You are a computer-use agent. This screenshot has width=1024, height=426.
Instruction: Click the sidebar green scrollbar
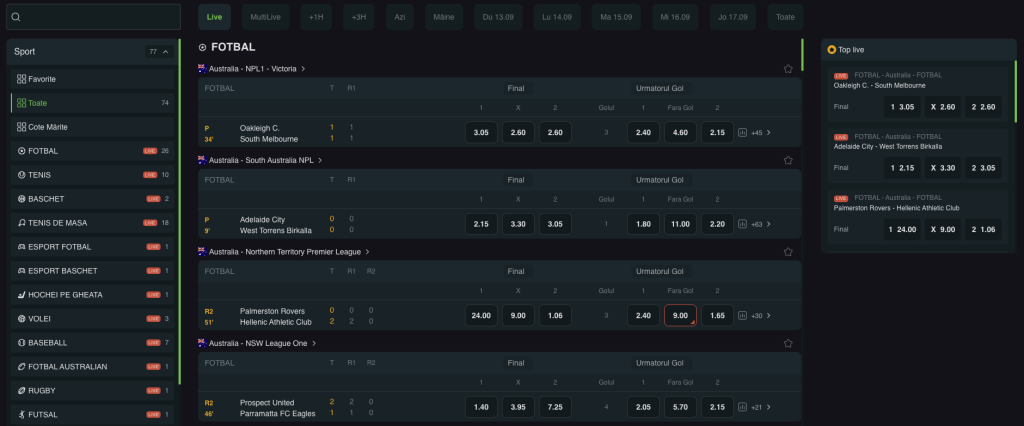click(x=179, y=212)
